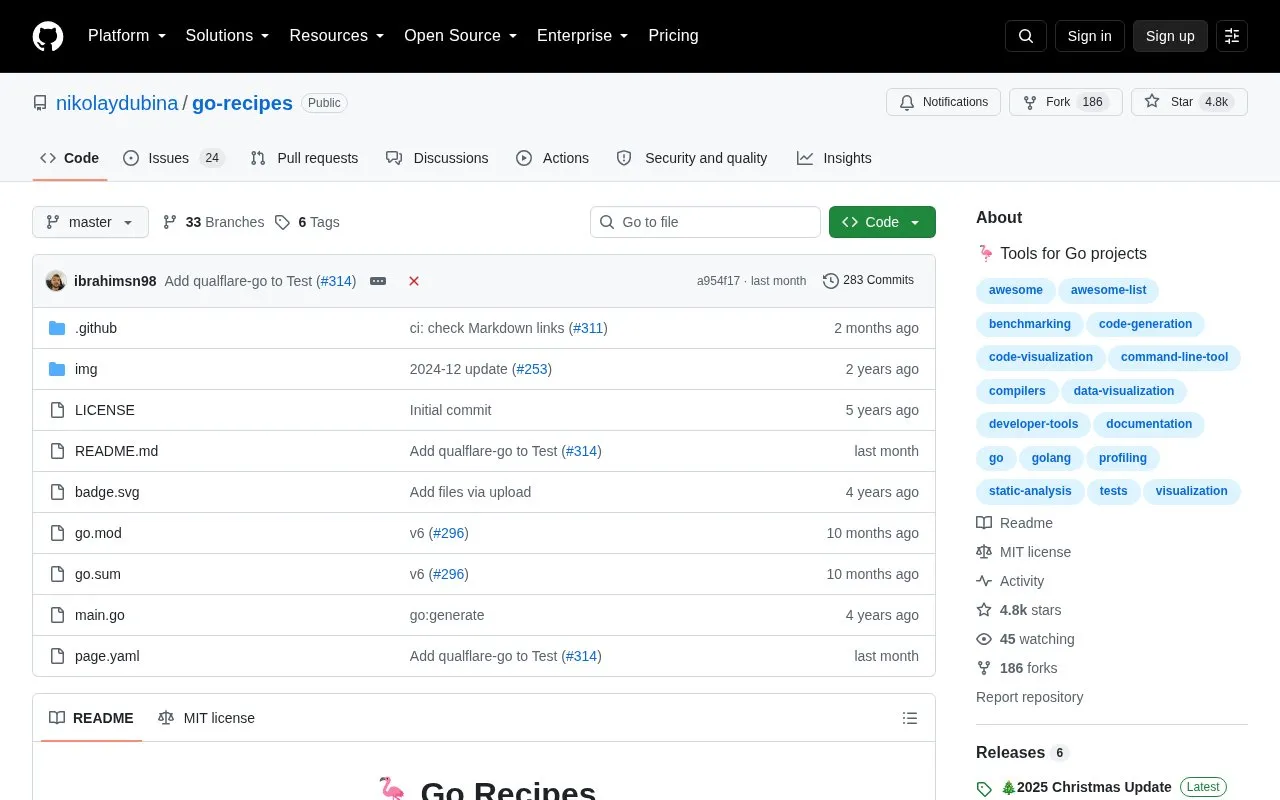Click the branch icon beside 33 Branches
The width and height of the screenshot is (1280, 800).
pos(170,222)
